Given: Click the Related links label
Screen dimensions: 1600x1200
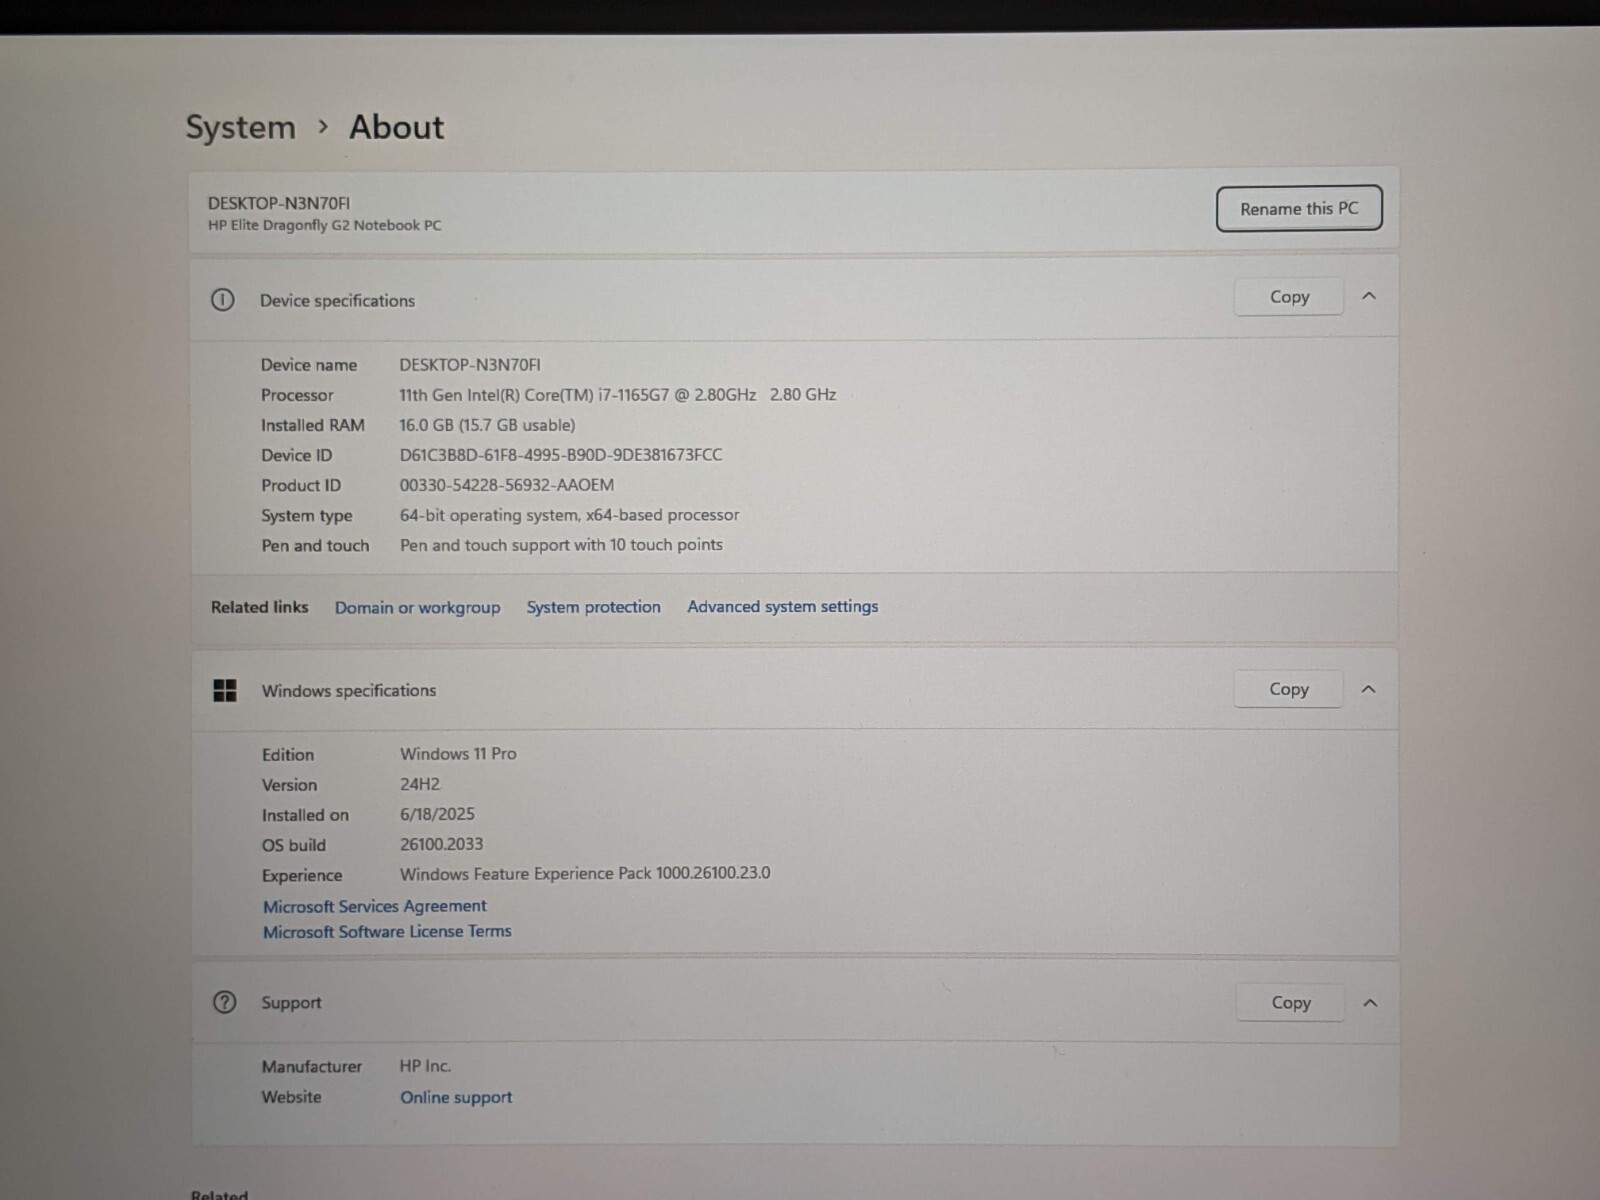Looking at the screenshot, I should click(x=259, y=607).
